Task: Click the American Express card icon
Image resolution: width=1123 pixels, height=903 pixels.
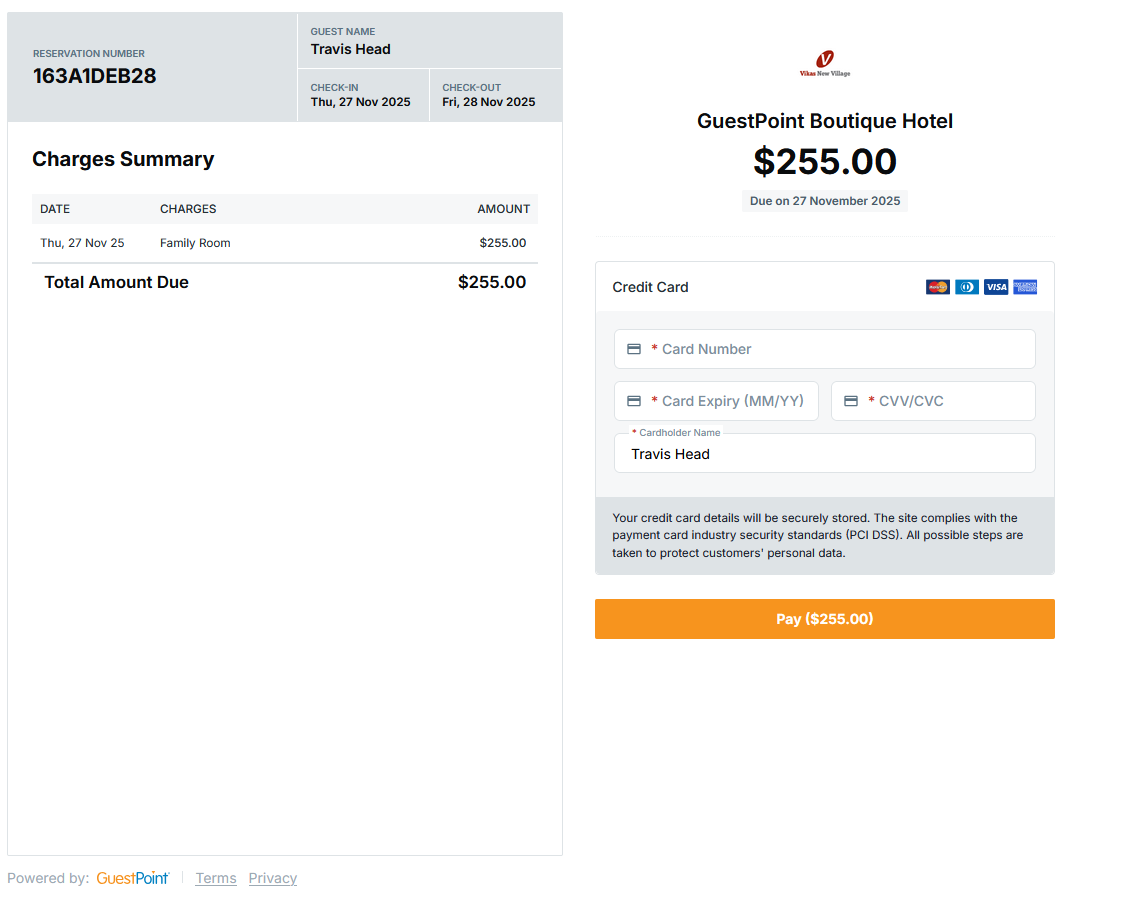Action: point(1025,287)
